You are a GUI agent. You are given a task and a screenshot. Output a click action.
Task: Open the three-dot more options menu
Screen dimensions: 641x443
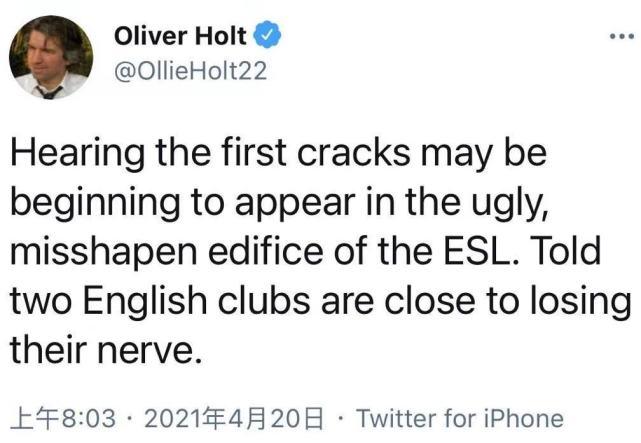[621, 37]
